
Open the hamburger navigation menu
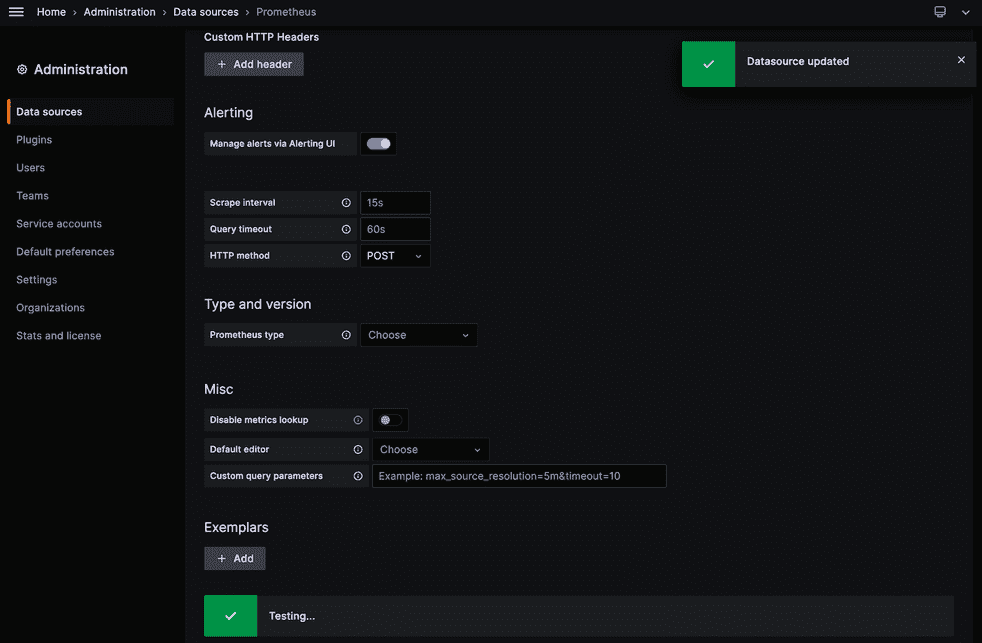[x=16, y=12]
